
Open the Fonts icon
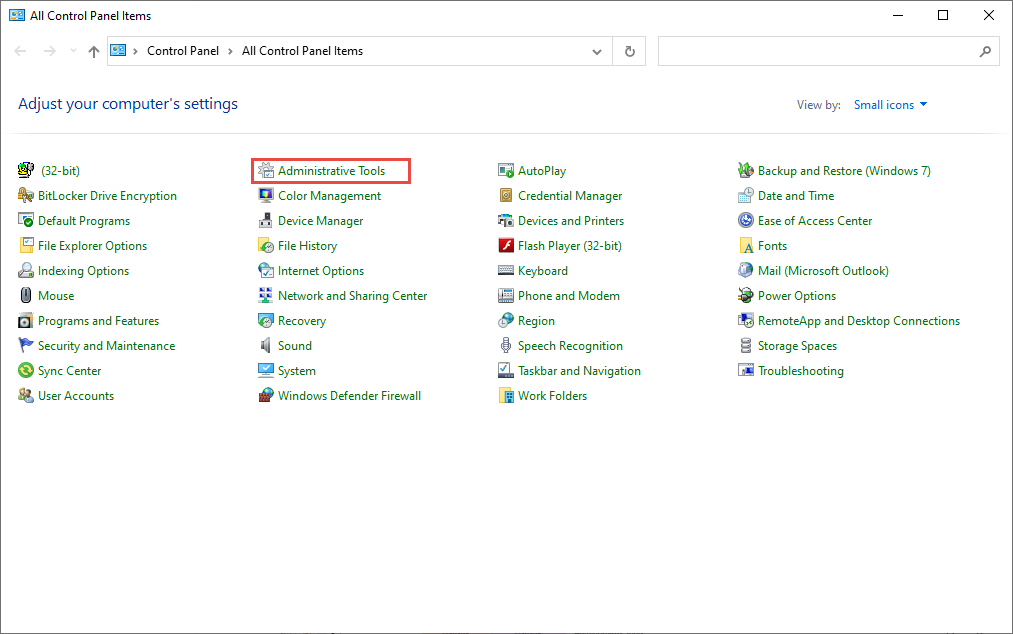746,246
